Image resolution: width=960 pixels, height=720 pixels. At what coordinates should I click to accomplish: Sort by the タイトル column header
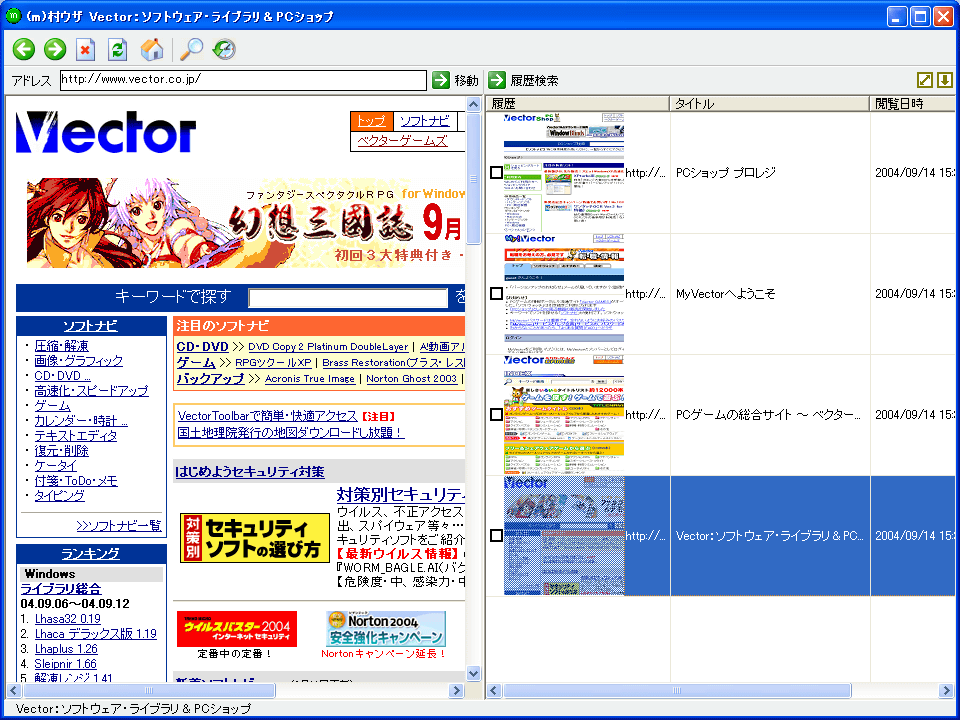(x=770, y=103)
